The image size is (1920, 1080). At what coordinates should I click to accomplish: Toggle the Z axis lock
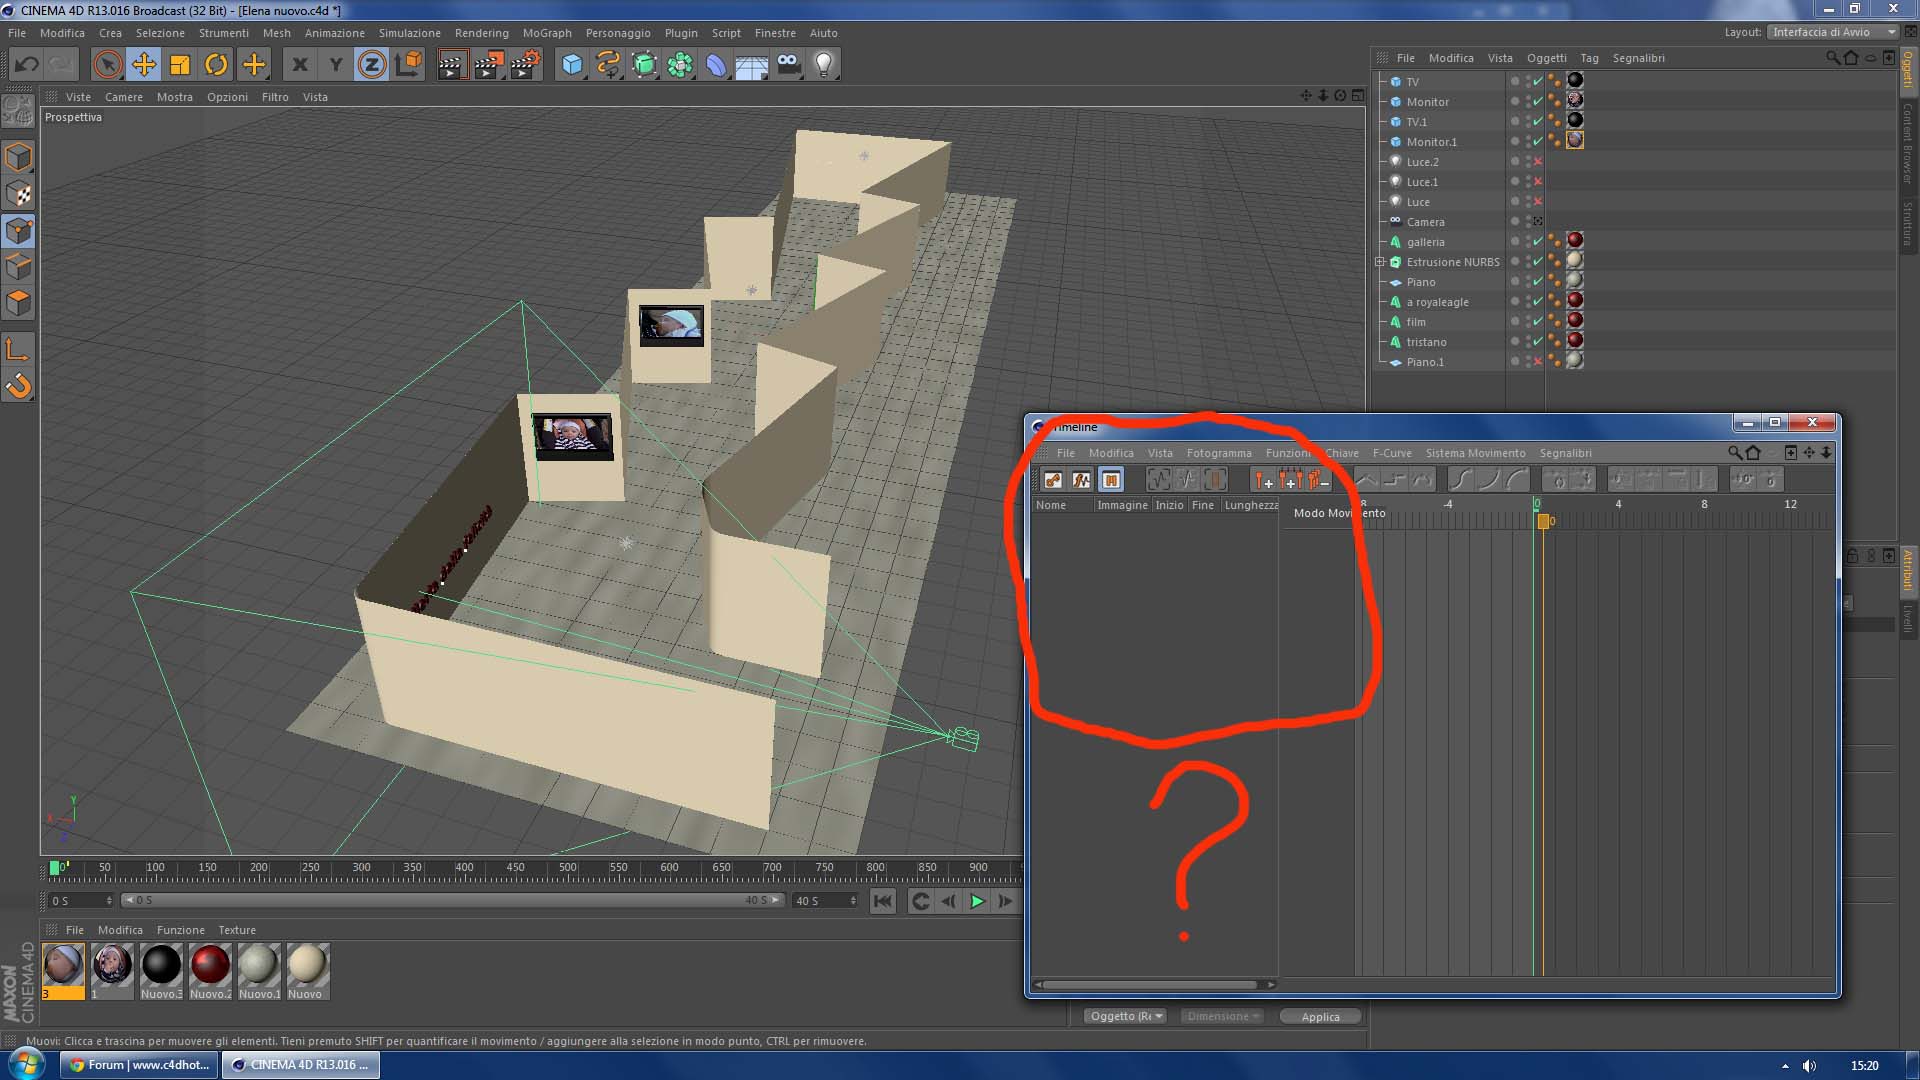pos(371,65)
